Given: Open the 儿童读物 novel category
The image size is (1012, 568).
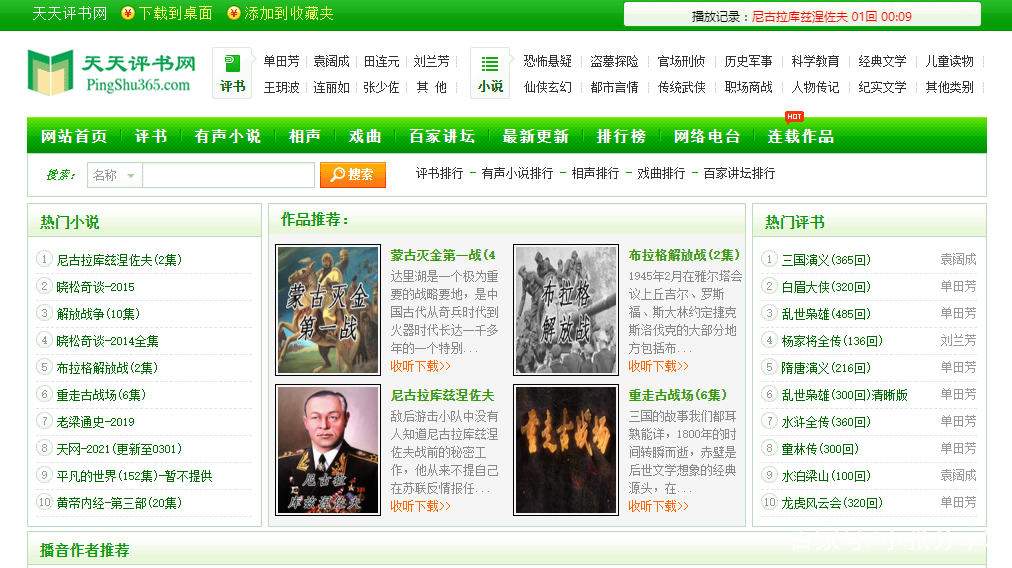Looking at the screenshot, I should tap(949, 61).
